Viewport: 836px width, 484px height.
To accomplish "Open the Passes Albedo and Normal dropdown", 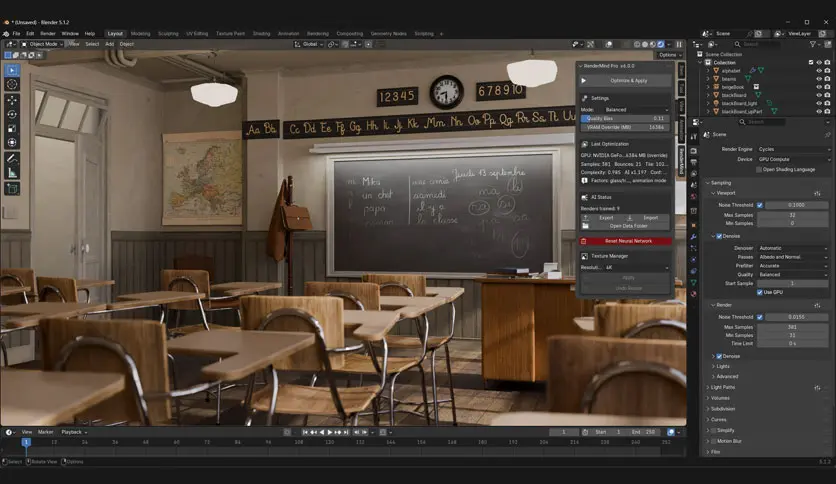I will tap(793, 257).
